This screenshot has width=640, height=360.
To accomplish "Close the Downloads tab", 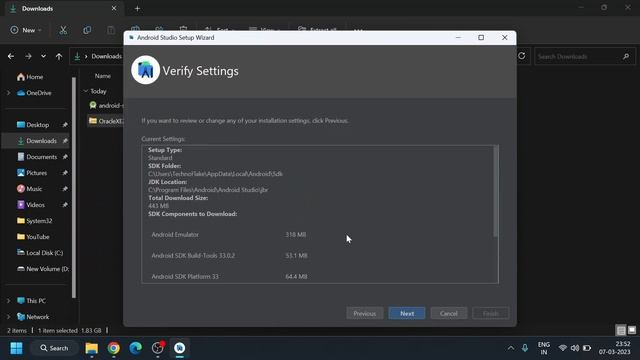I will [x=114, y=8].
